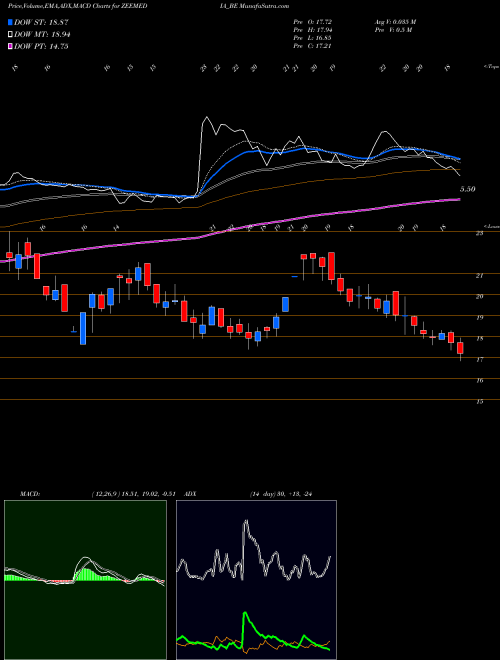This screenshot has width=500, height=660.
Task: Click the 'Pre H: 17.94' value
Action: tap(315, 30)
